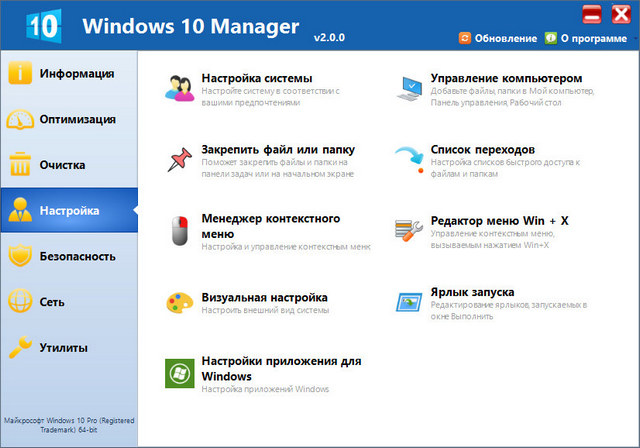Minimize the Windows 10 Manager window
The image size is (640, 448).
tap(591, 15)
